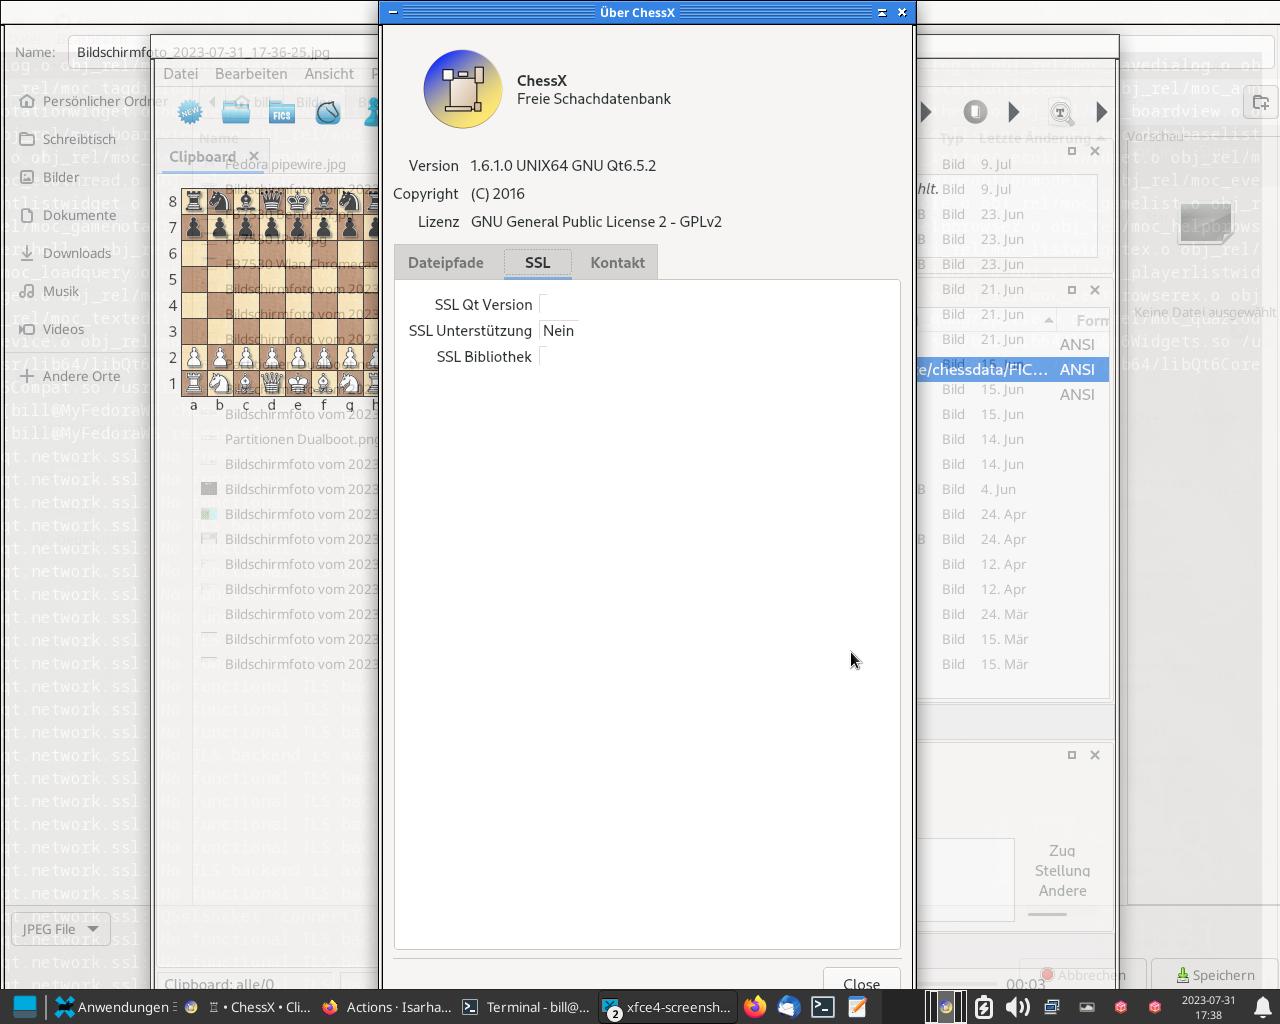Image resolution: width=1280 pixels, height=1024 pixels.
Task: Select the white knight on b1
Action: (220, 383)
